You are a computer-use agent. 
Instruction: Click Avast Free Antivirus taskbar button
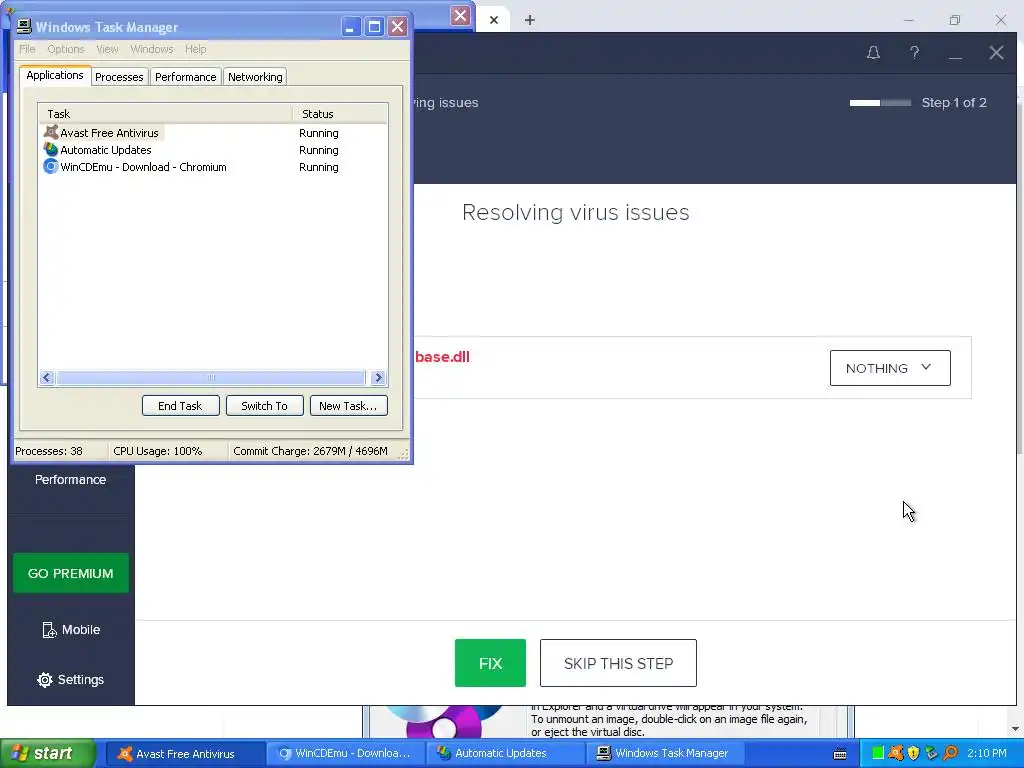[184, 754]
